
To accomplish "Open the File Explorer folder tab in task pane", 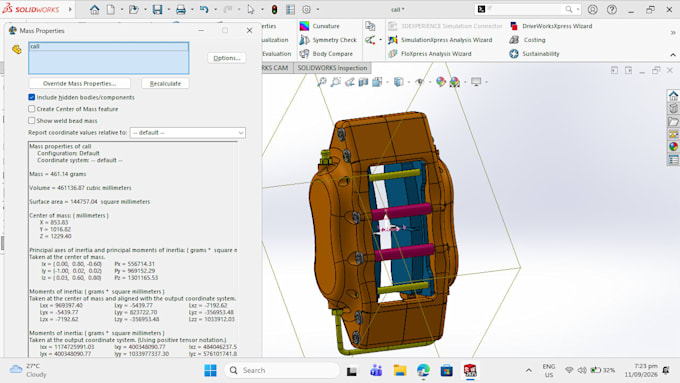I will pos(673,121).
